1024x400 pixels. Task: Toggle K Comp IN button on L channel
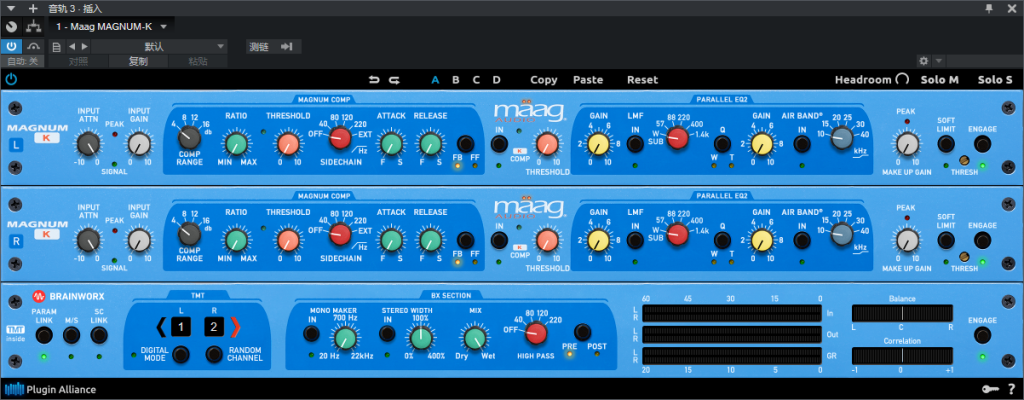(500, 144)
